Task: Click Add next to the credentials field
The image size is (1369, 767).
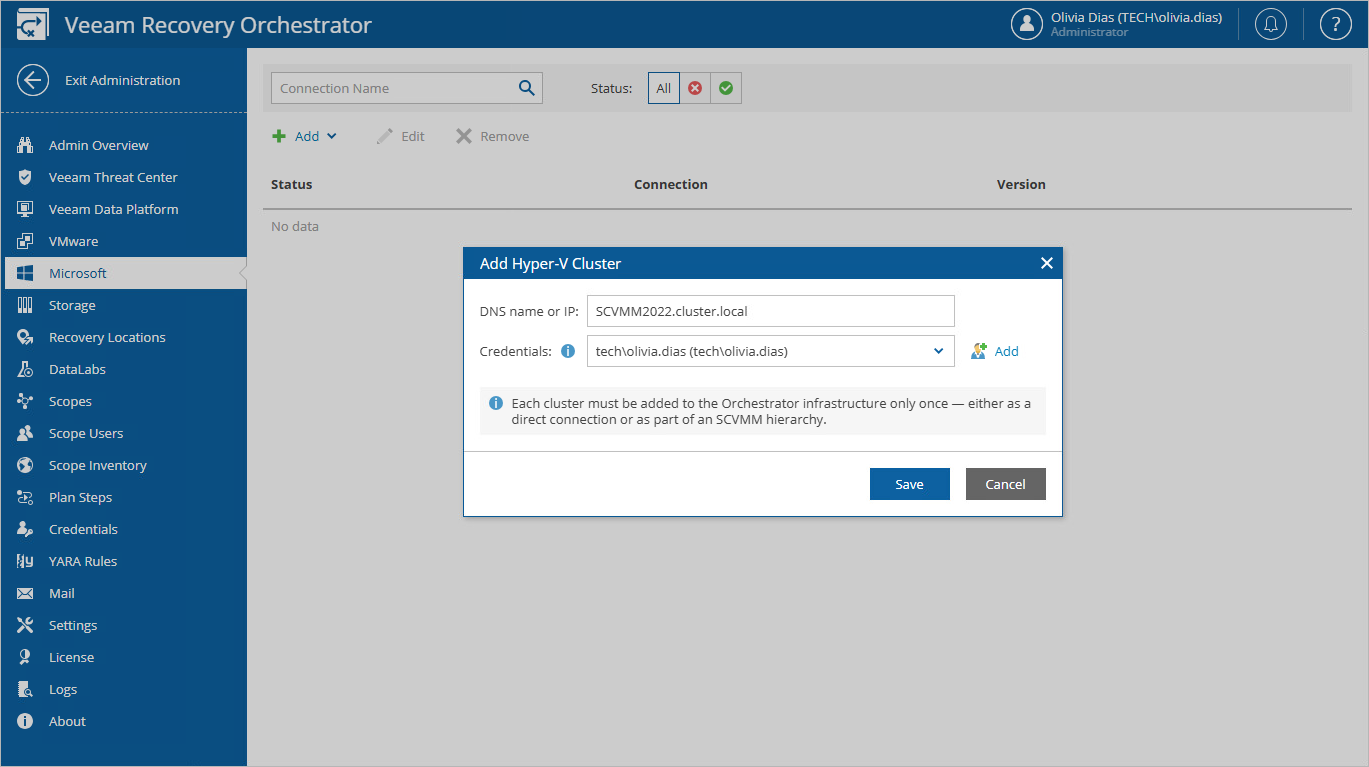Action: 1007,351
